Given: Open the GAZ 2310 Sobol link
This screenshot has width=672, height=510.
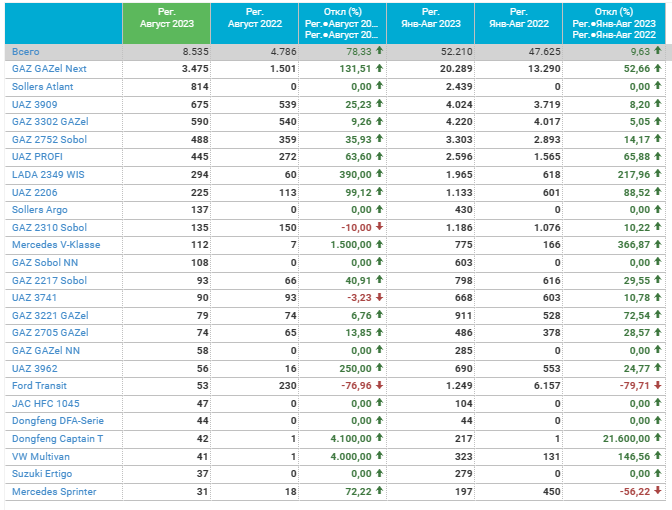Looking at the screenshot, I should coord(49,228).
